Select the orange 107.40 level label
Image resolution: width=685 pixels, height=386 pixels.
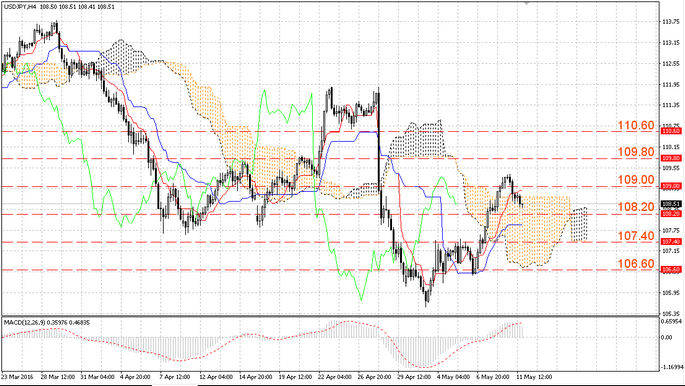click(x=636, y=236)
